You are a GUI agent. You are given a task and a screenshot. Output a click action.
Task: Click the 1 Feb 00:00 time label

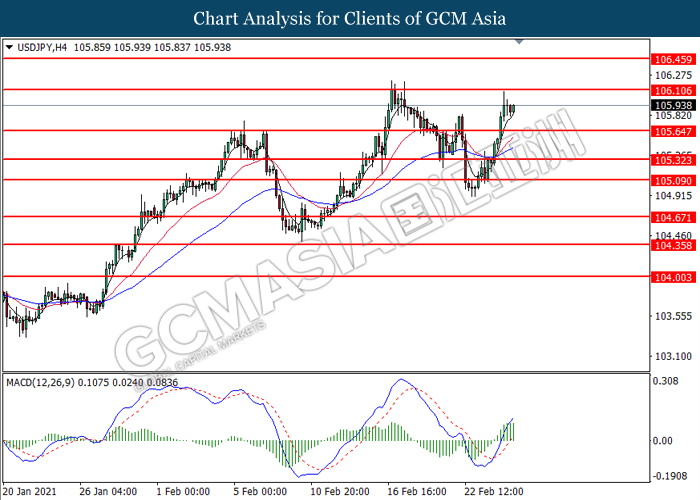point(183,492)
